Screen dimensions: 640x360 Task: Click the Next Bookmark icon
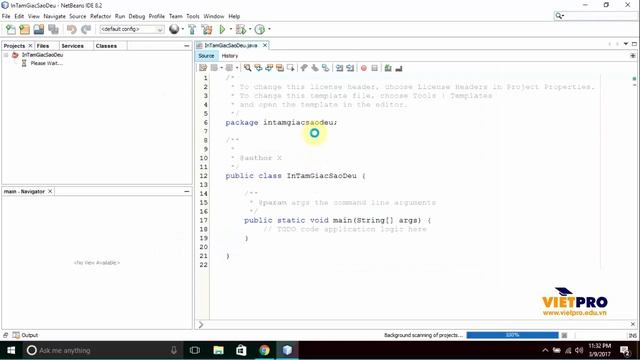[315, 68]
